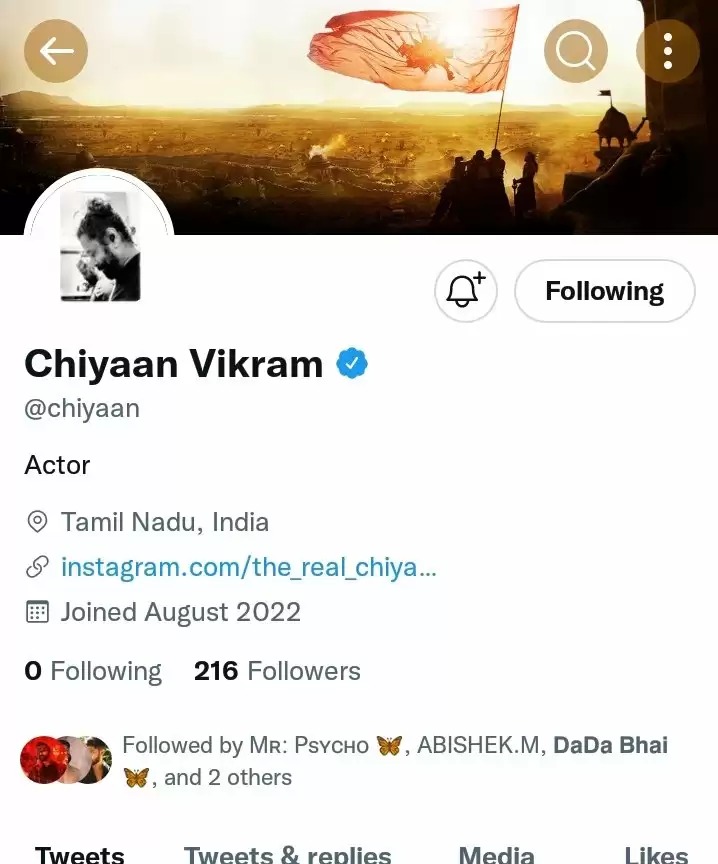Open the three-dot overflow menu
The image size is (718, 864).
[668, 51]
